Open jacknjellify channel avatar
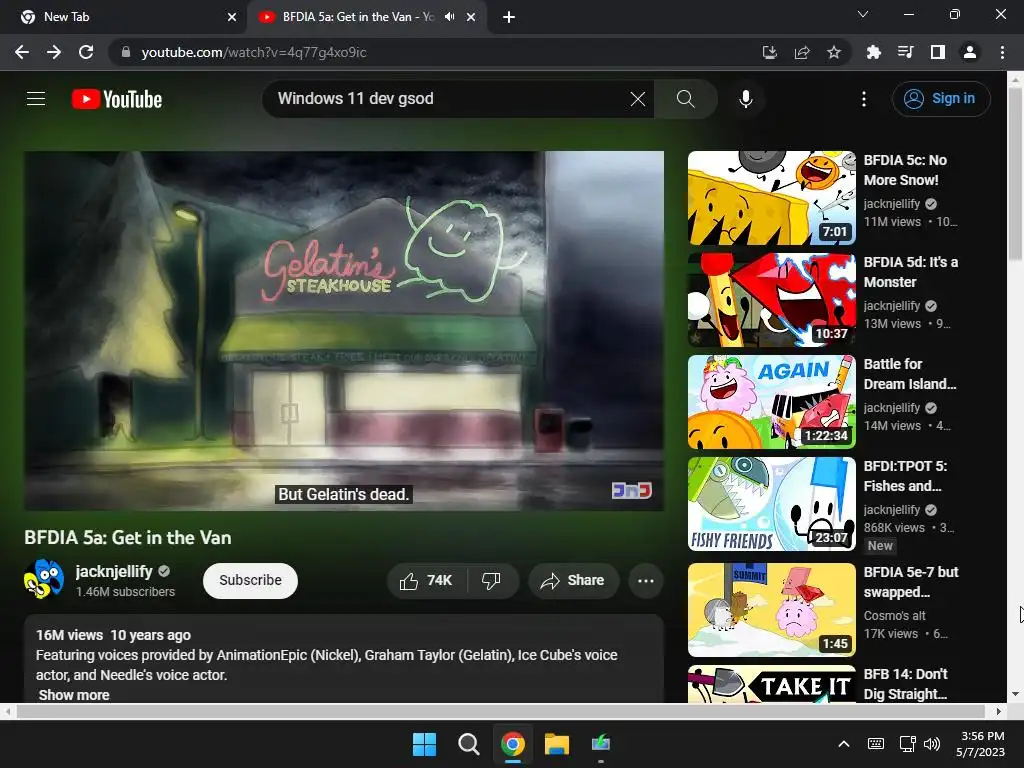This screenshot has width=1024, height=768. tap(44, 579)
